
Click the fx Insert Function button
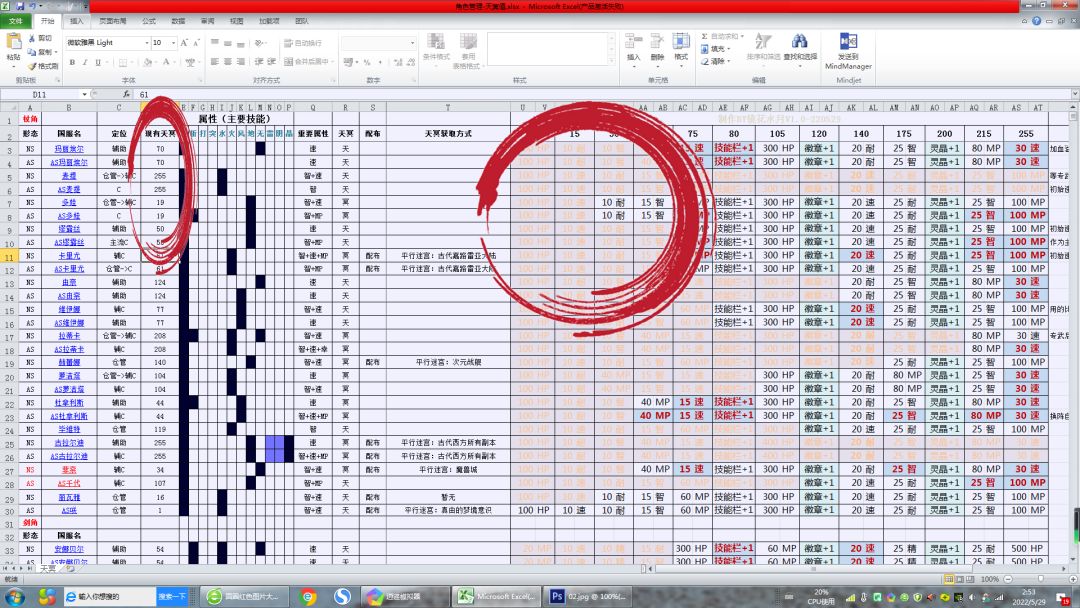click(126, 94)
